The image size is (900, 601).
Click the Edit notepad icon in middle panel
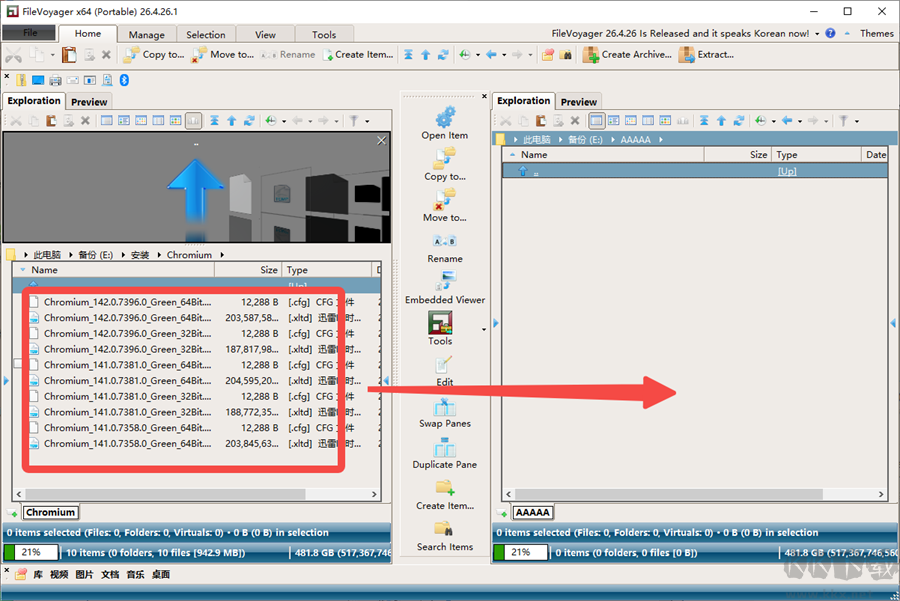coord(443,365)
